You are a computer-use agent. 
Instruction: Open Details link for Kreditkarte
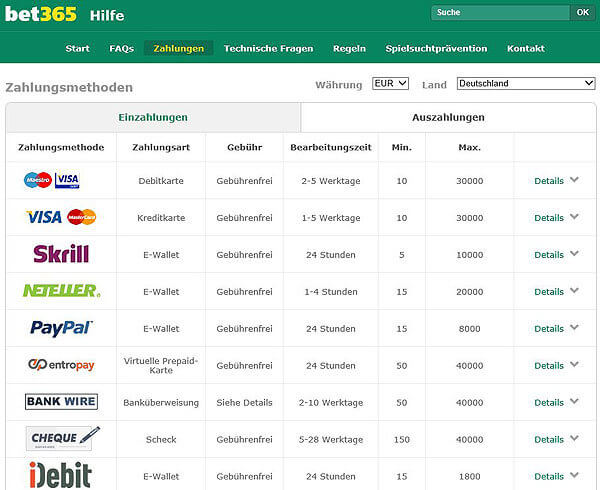click(x=549, y=218)
